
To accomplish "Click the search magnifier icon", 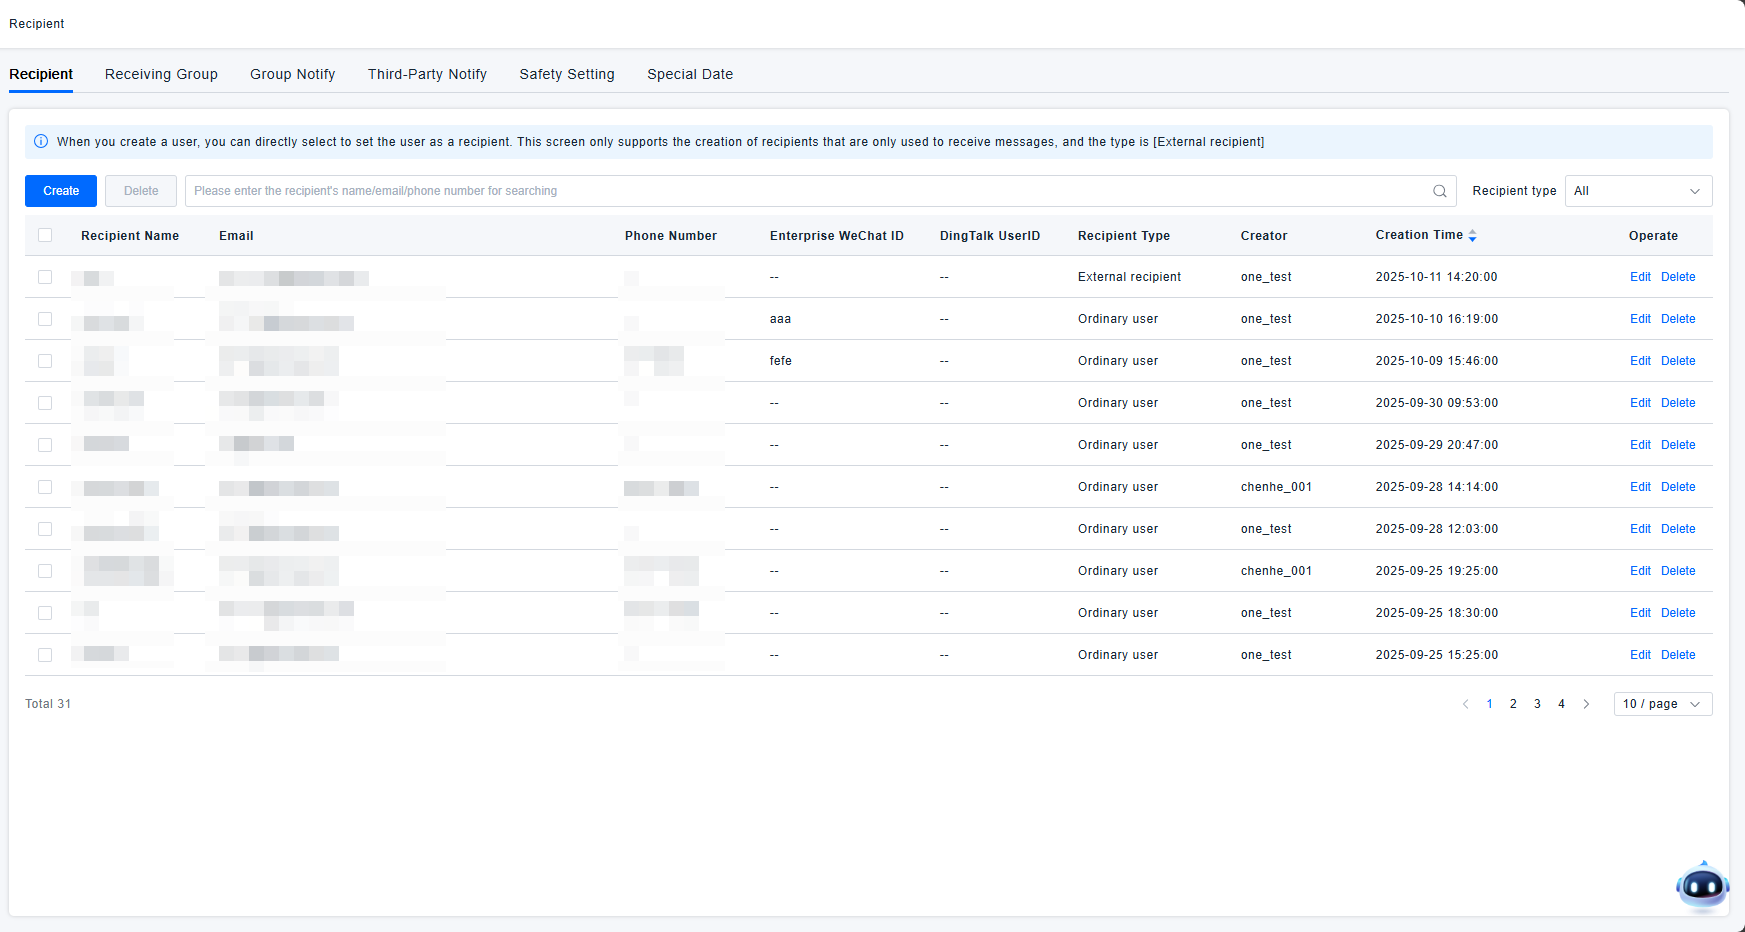I will (1439, 191).
